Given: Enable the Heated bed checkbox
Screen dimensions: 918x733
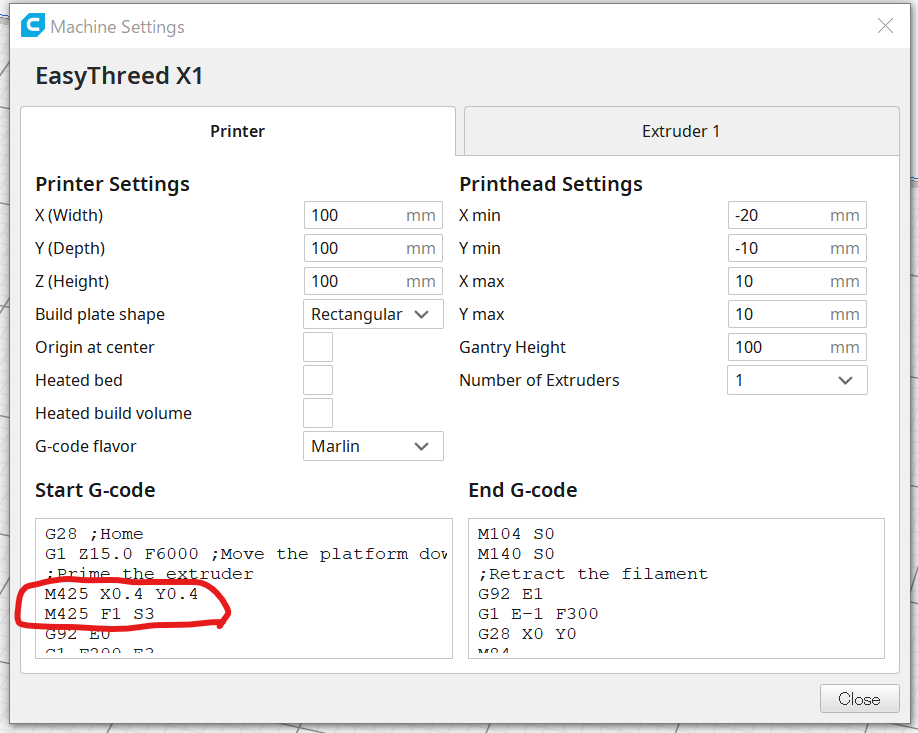Looking at the screenshot, I should coord(318,380).
